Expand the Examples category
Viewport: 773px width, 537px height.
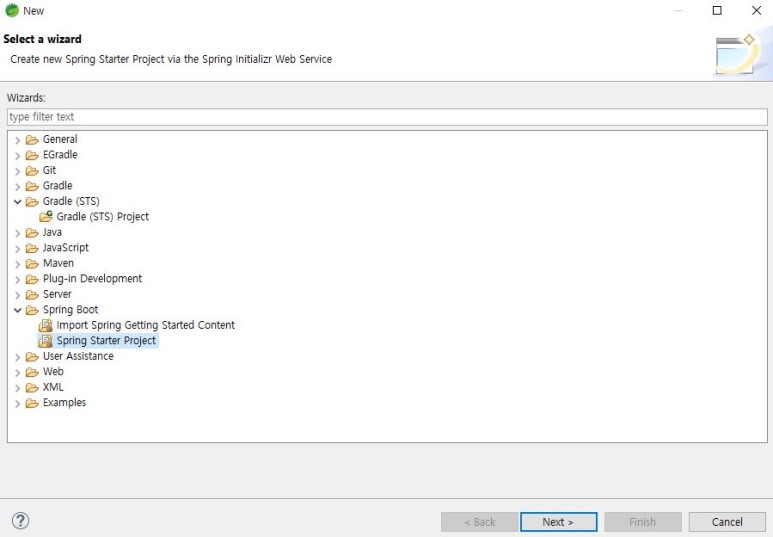tap(17, 403)
